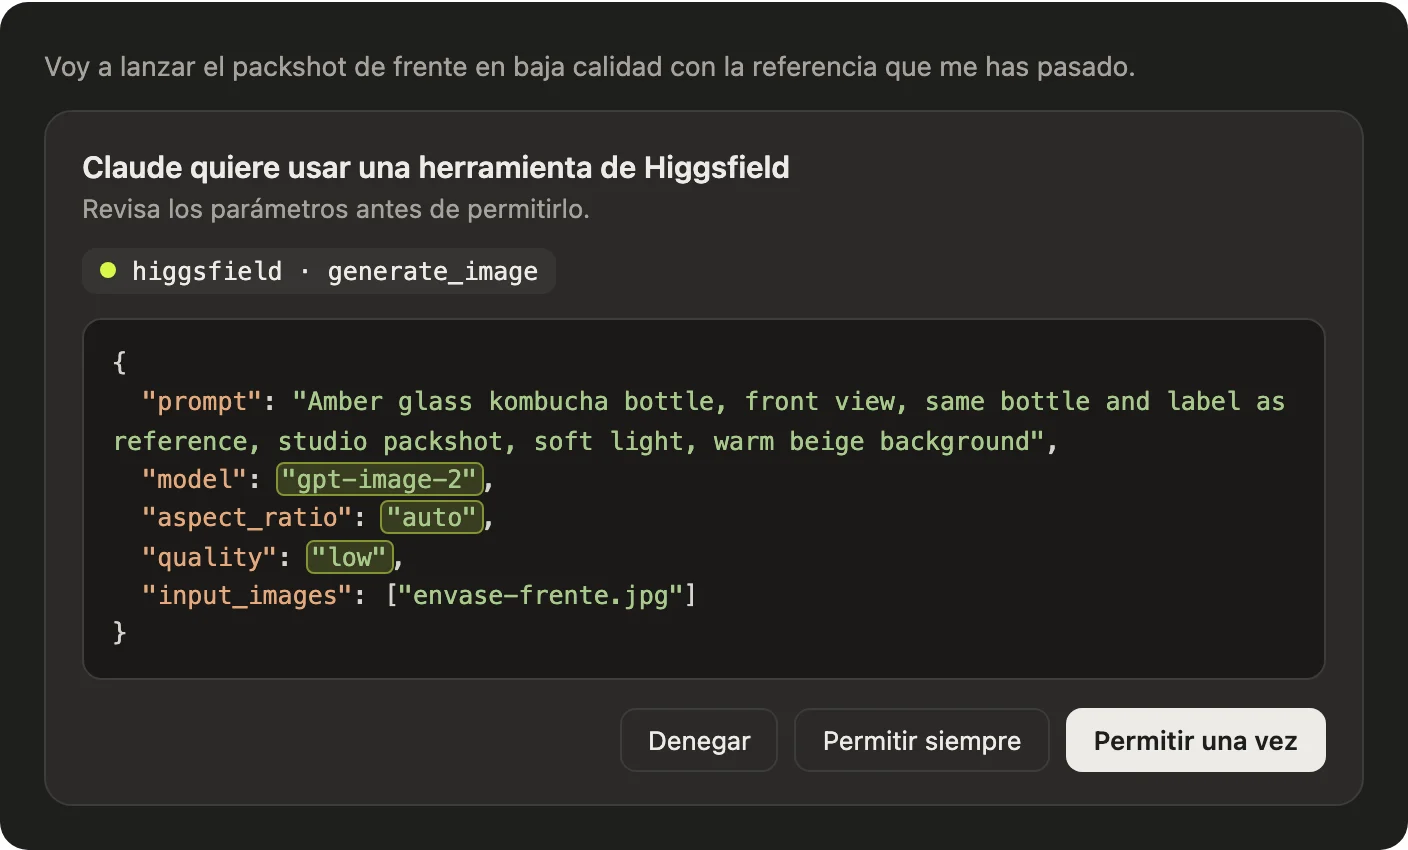Click the heading "Claude quiere usar una herramienta de Higgsfield"
The height and width of the screenshot is (850, 1408).
pyautogui.click(x=436, y=167)
